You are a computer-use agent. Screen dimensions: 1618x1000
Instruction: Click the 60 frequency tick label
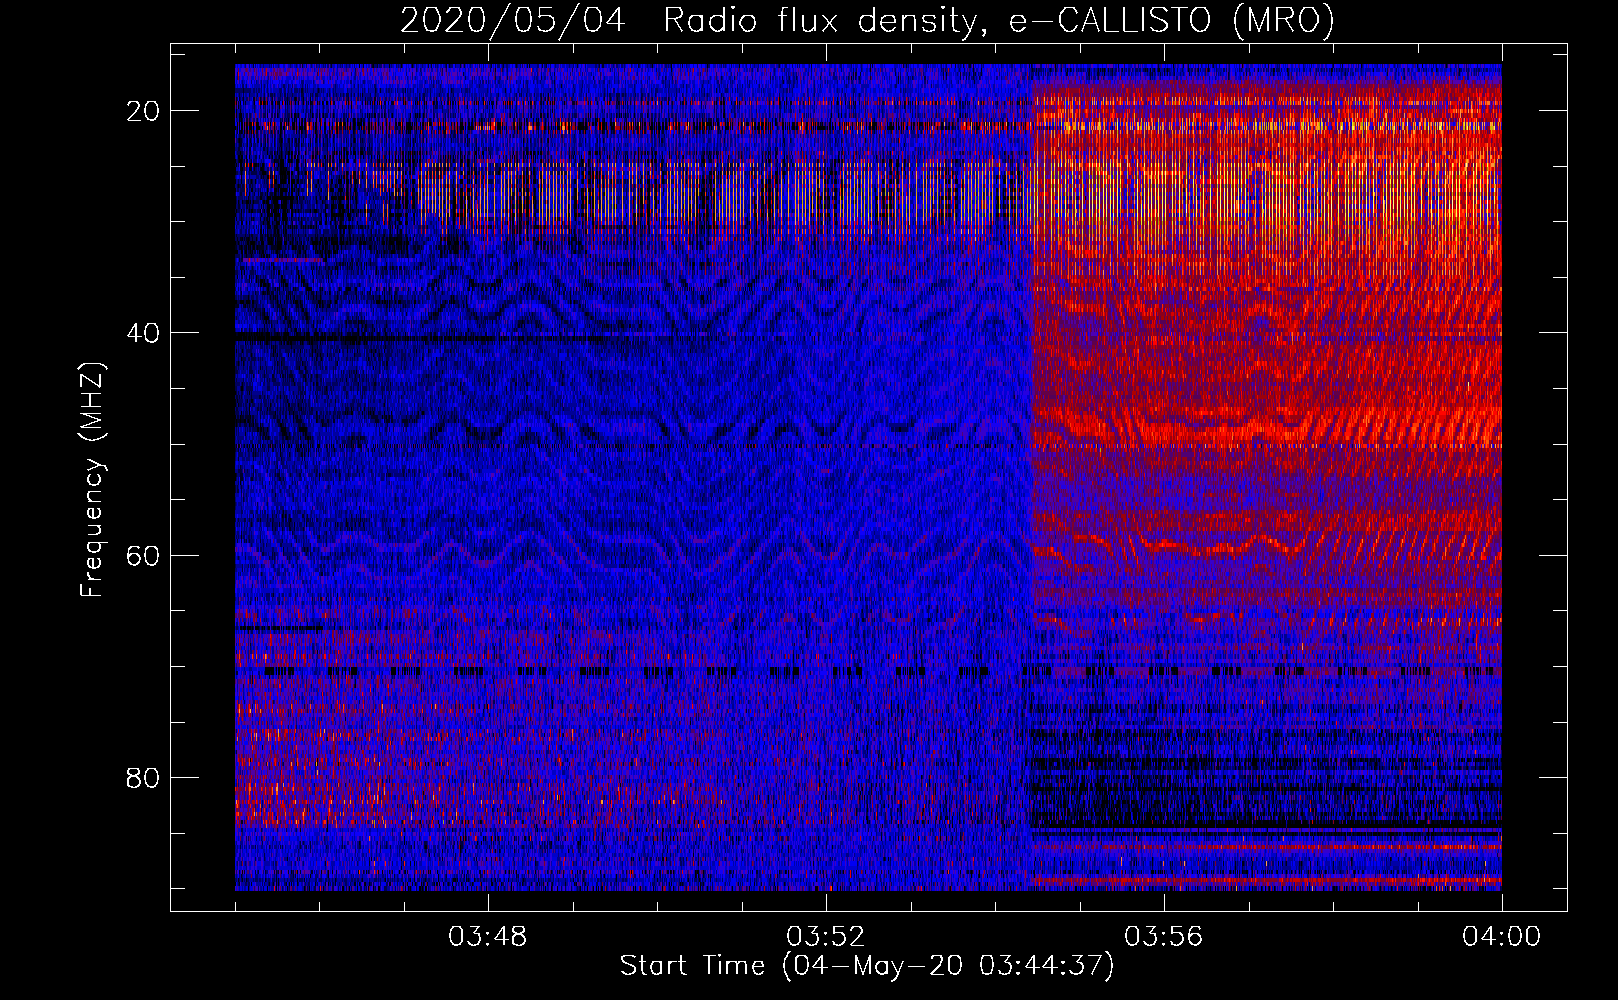144,555
